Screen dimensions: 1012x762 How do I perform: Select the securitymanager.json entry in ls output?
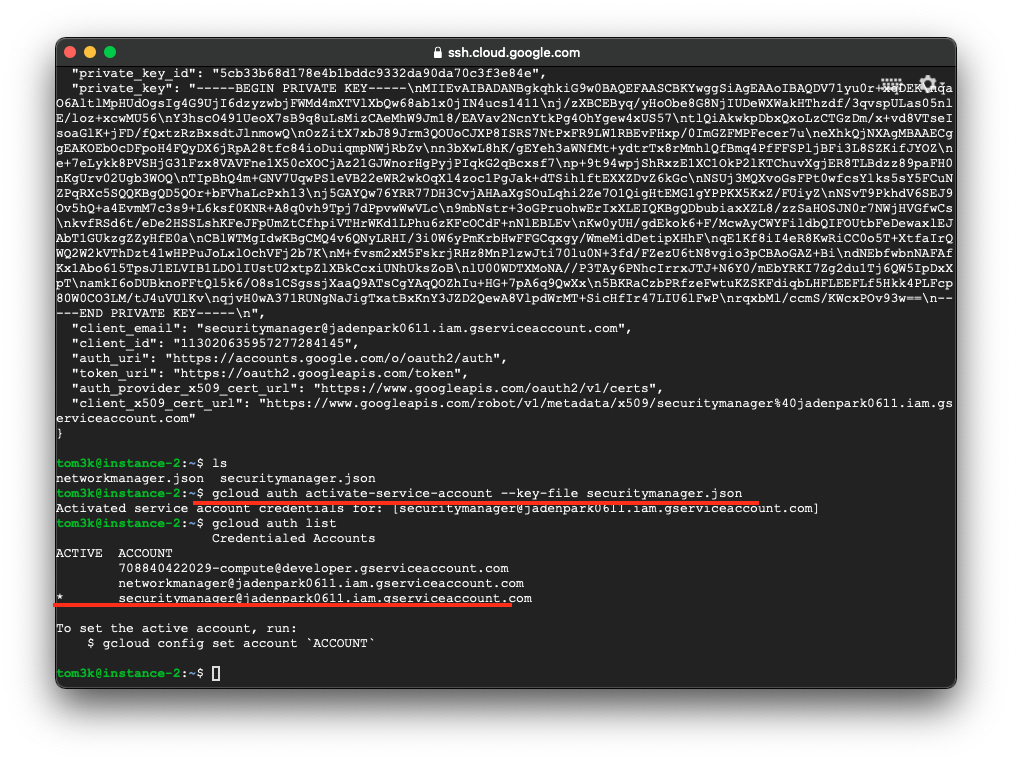click(x=298, y=479)
